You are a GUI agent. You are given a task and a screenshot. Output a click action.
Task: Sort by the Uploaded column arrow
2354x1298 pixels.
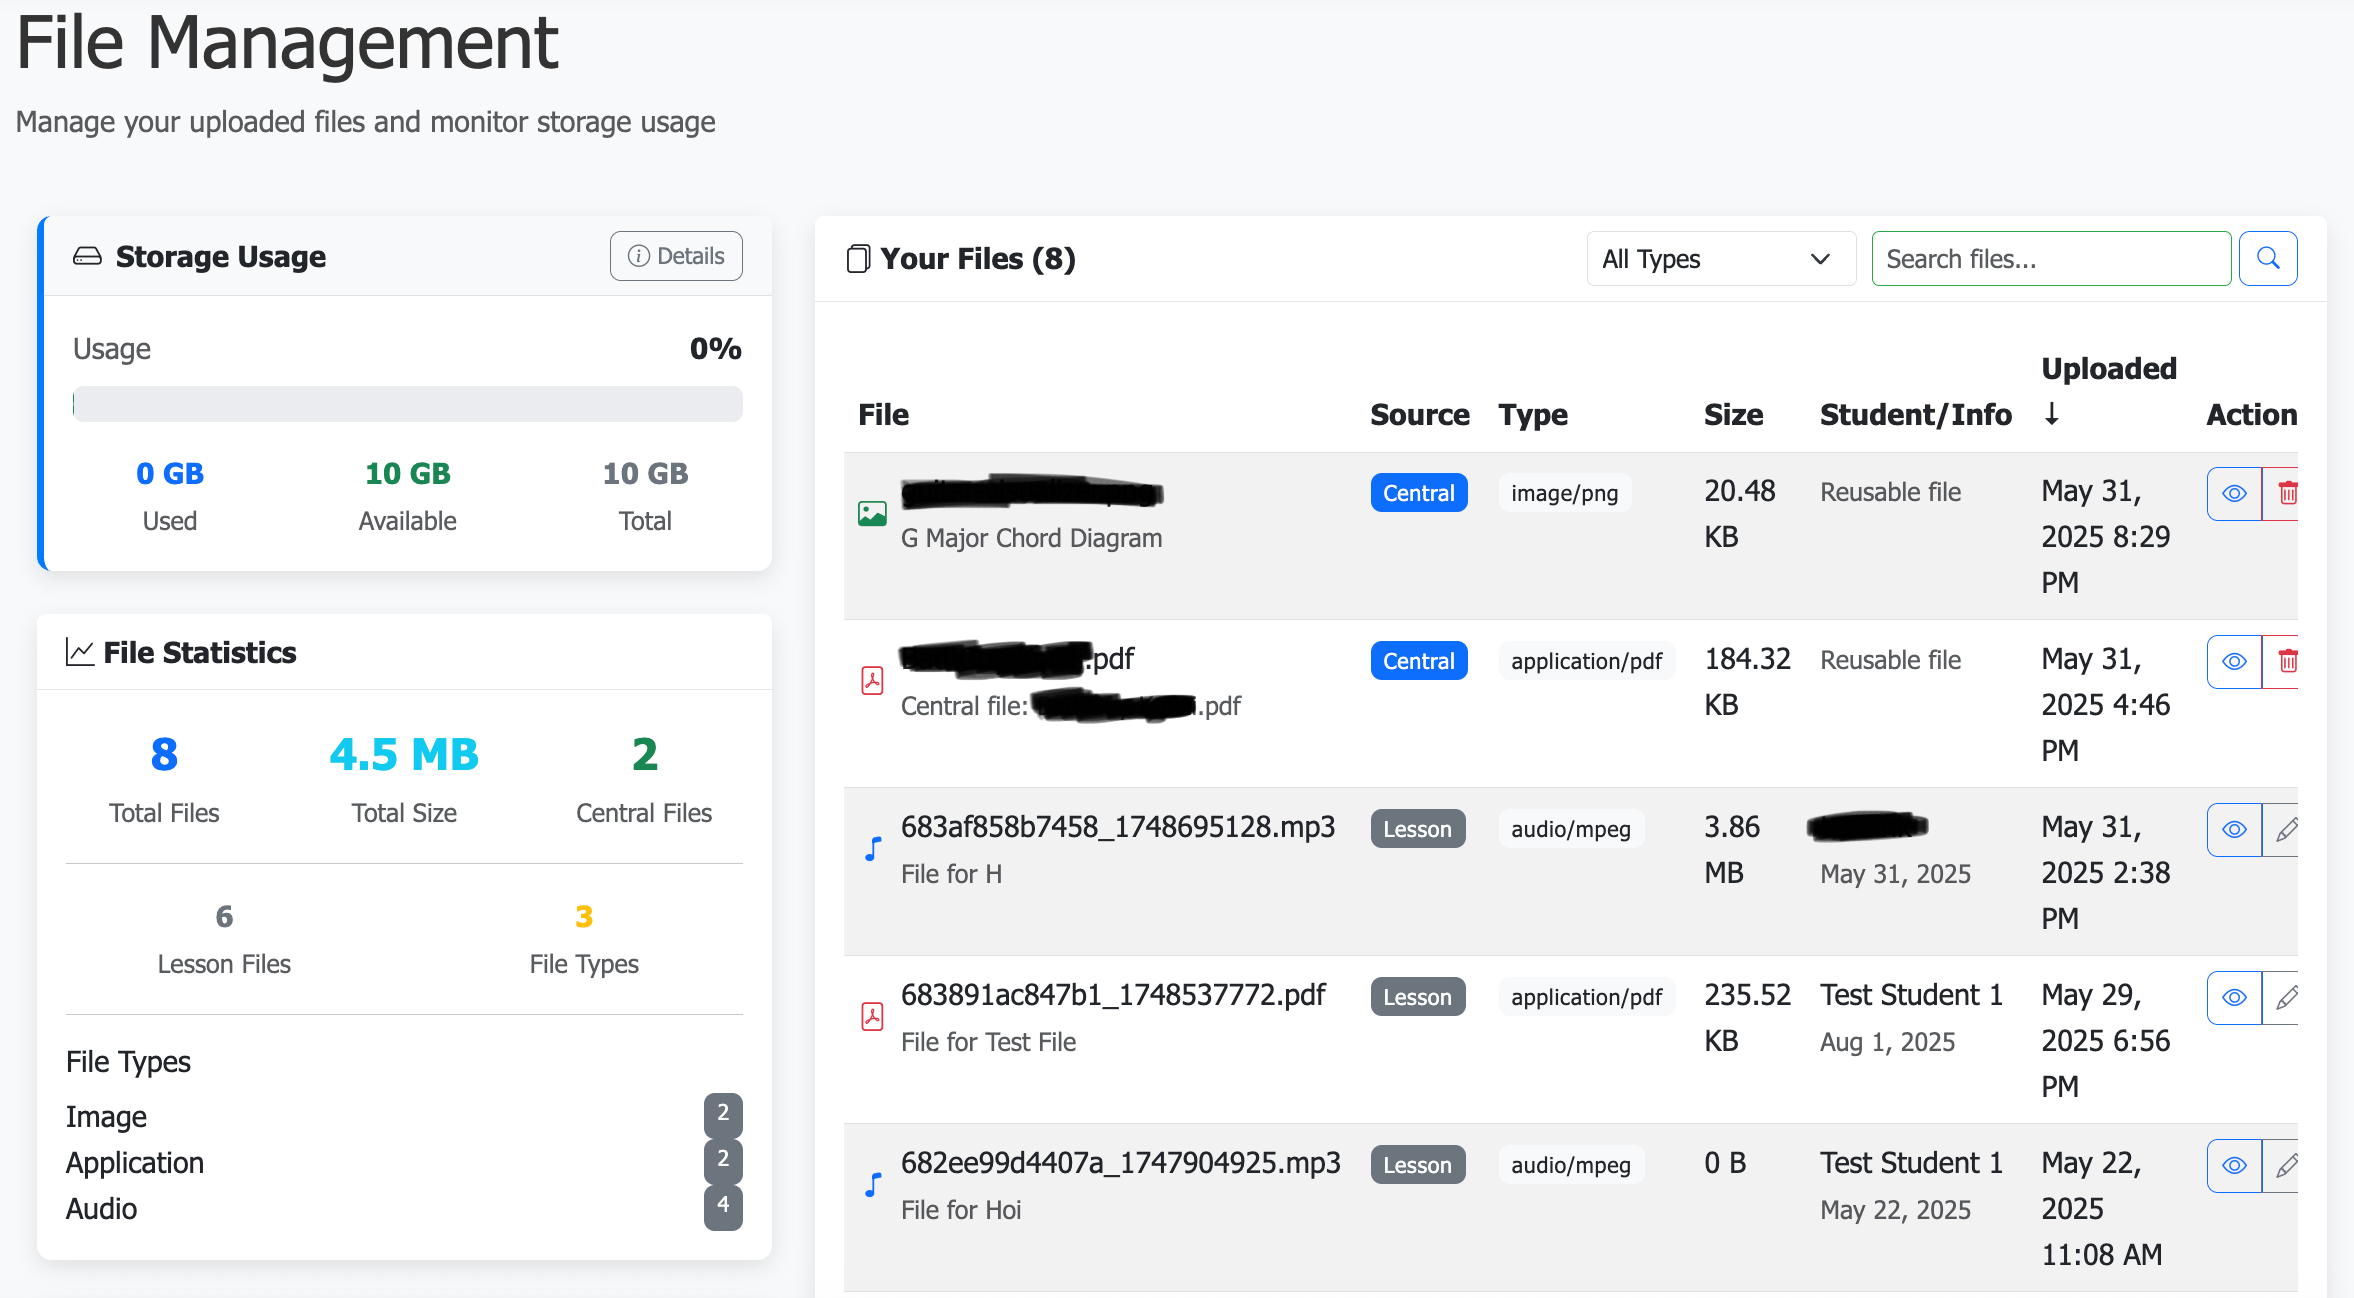[x=2051, y=414]
